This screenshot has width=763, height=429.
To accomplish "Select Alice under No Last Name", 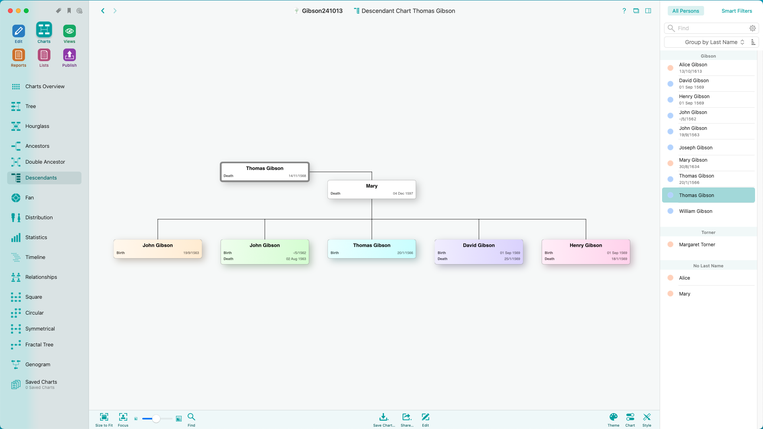I will tap(708, 278).
